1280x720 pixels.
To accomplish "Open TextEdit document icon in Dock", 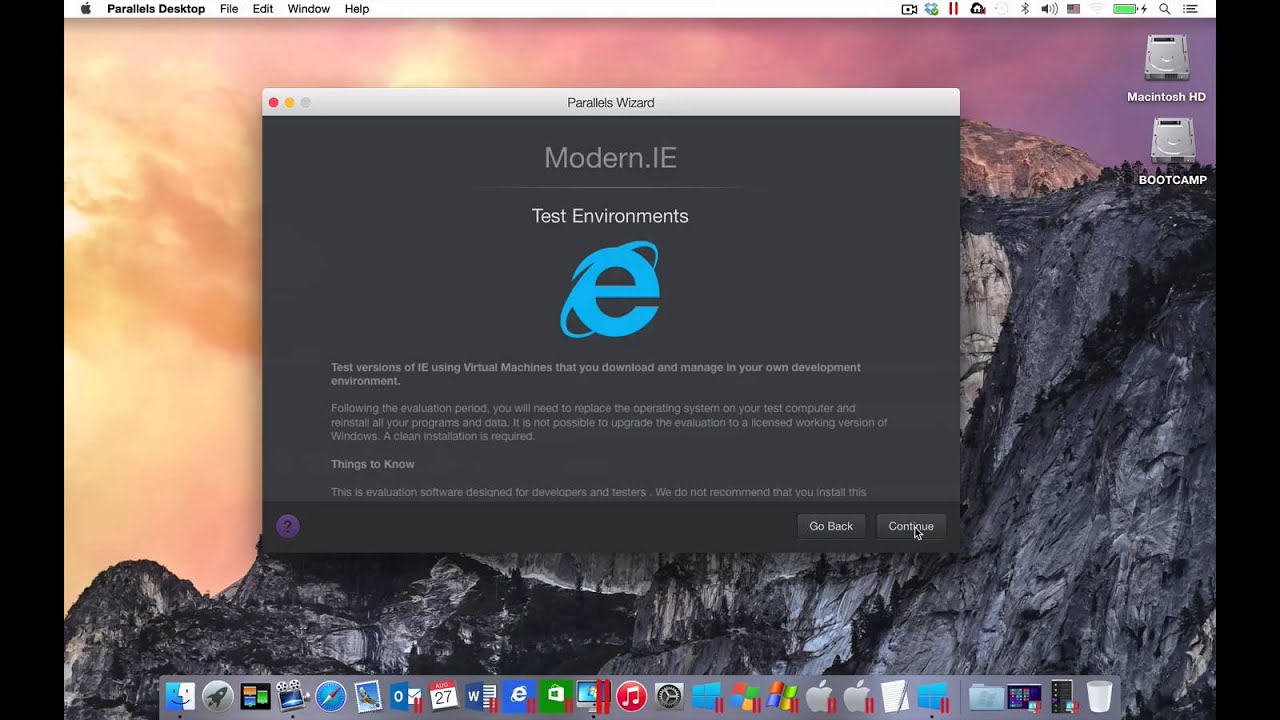I will pyautogui.click(x=895, y=696).
